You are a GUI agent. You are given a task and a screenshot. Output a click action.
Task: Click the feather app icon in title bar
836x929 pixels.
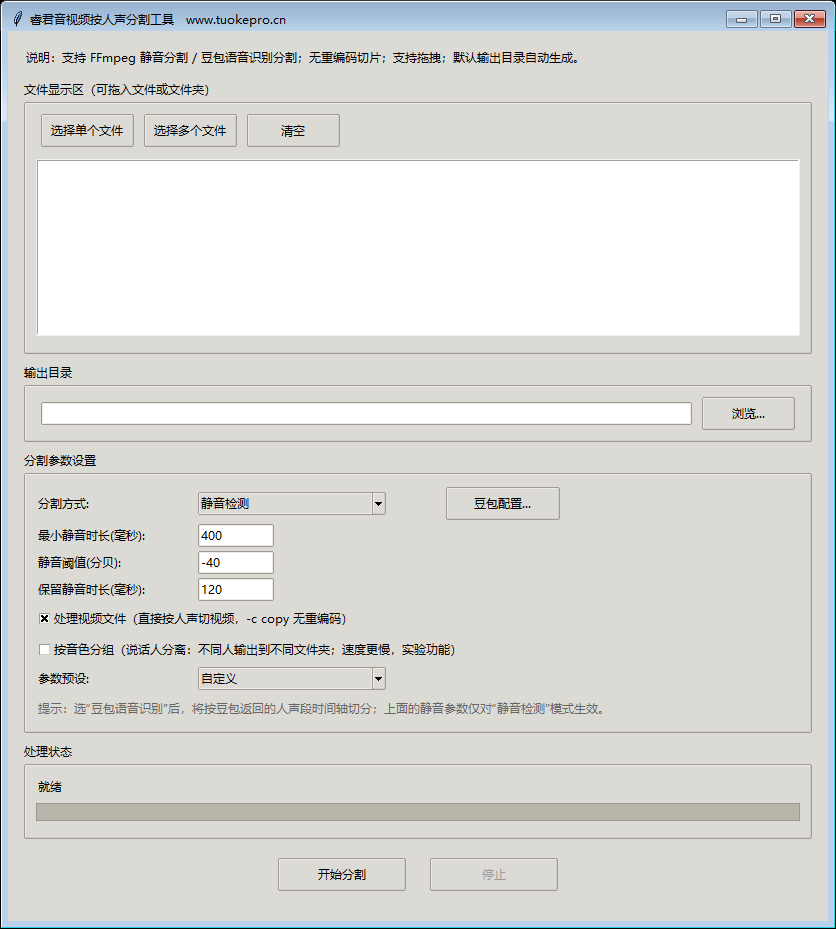pos(17,19)
